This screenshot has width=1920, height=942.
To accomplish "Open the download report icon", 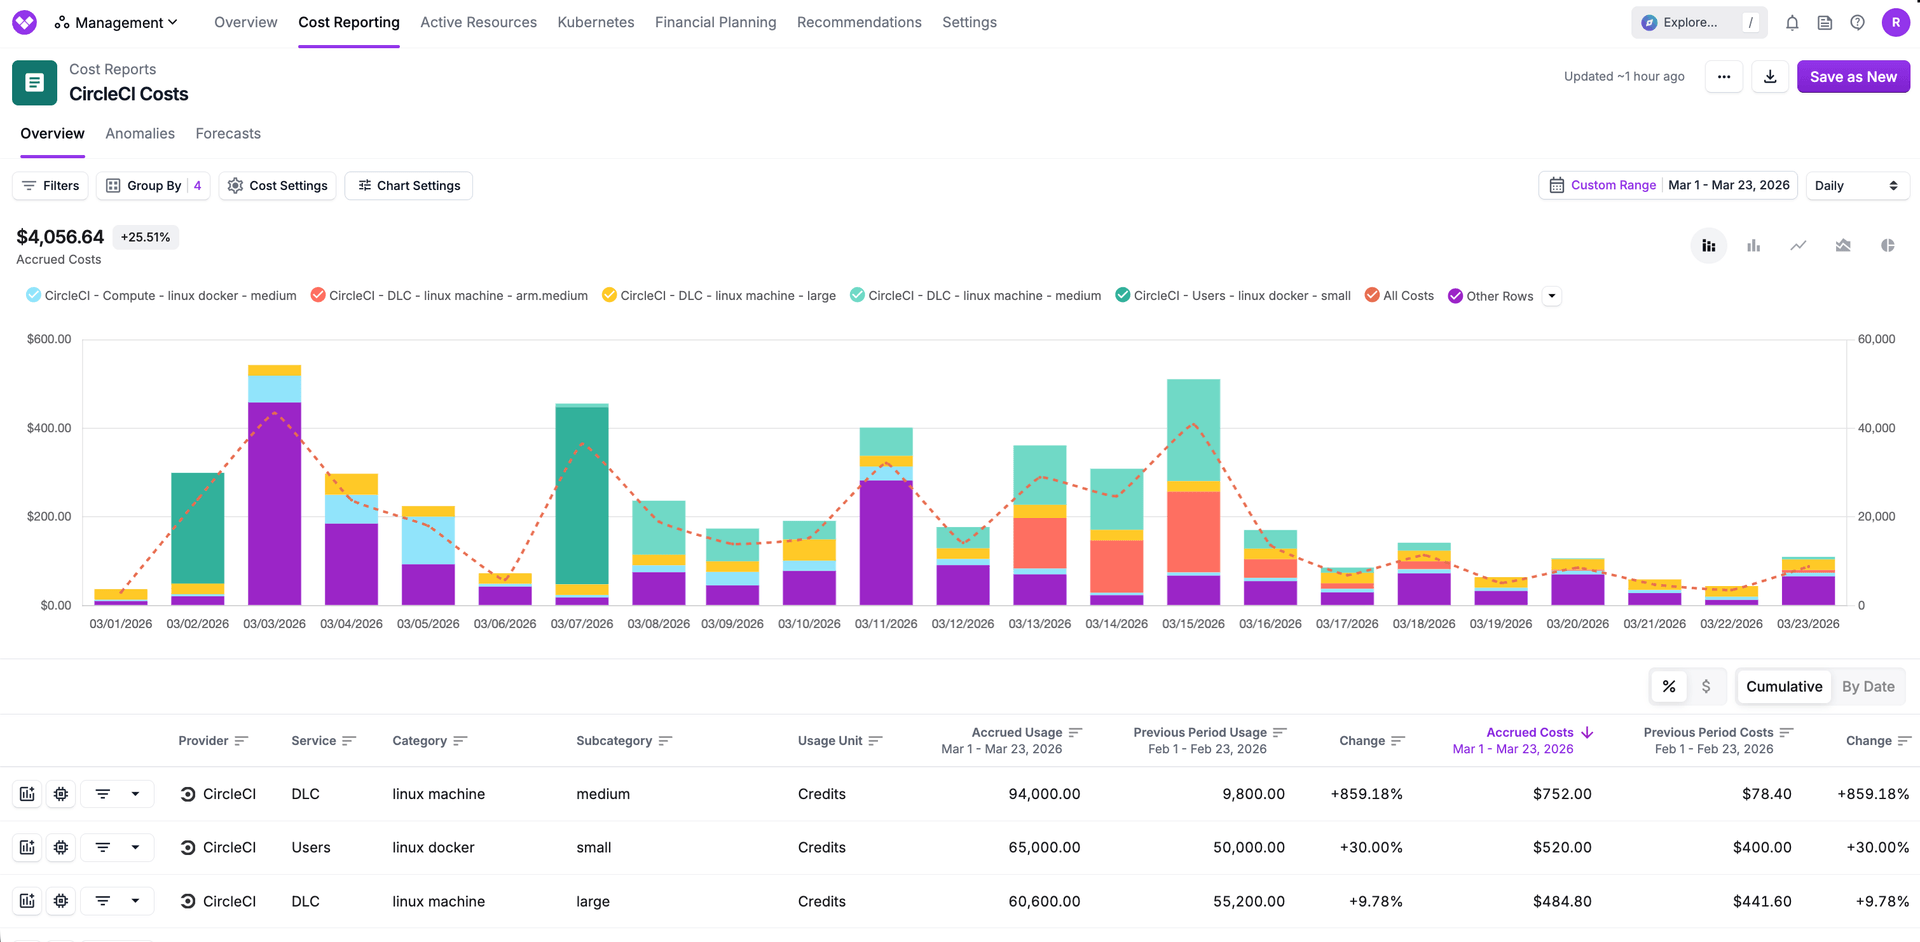I will [1770, 76].
